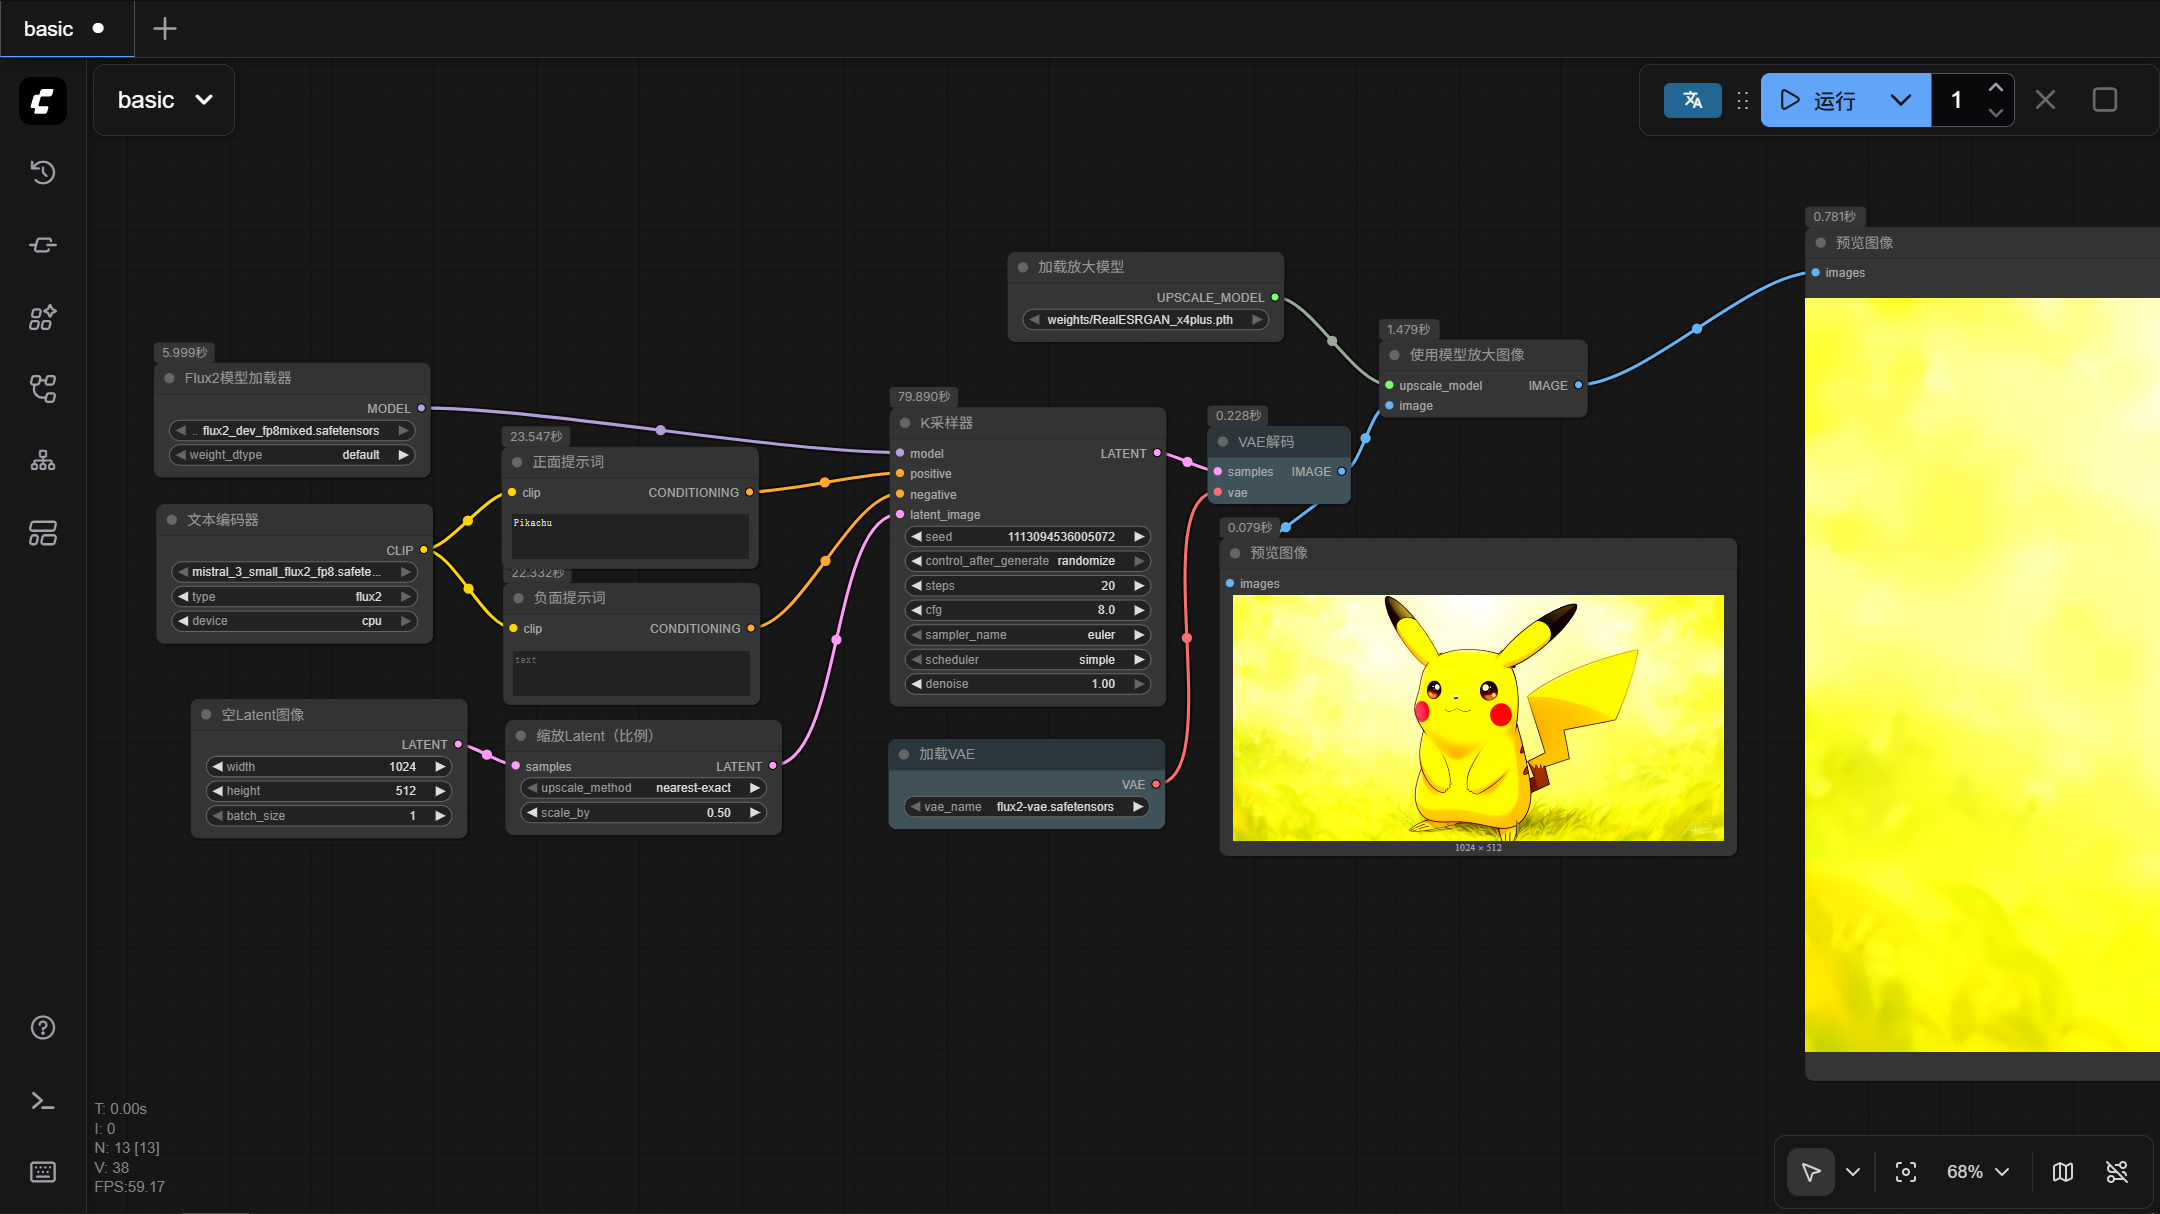Click the denoise value slider field
This screenshot has height=1214, width=2160.
click(x=1027, y=684)
